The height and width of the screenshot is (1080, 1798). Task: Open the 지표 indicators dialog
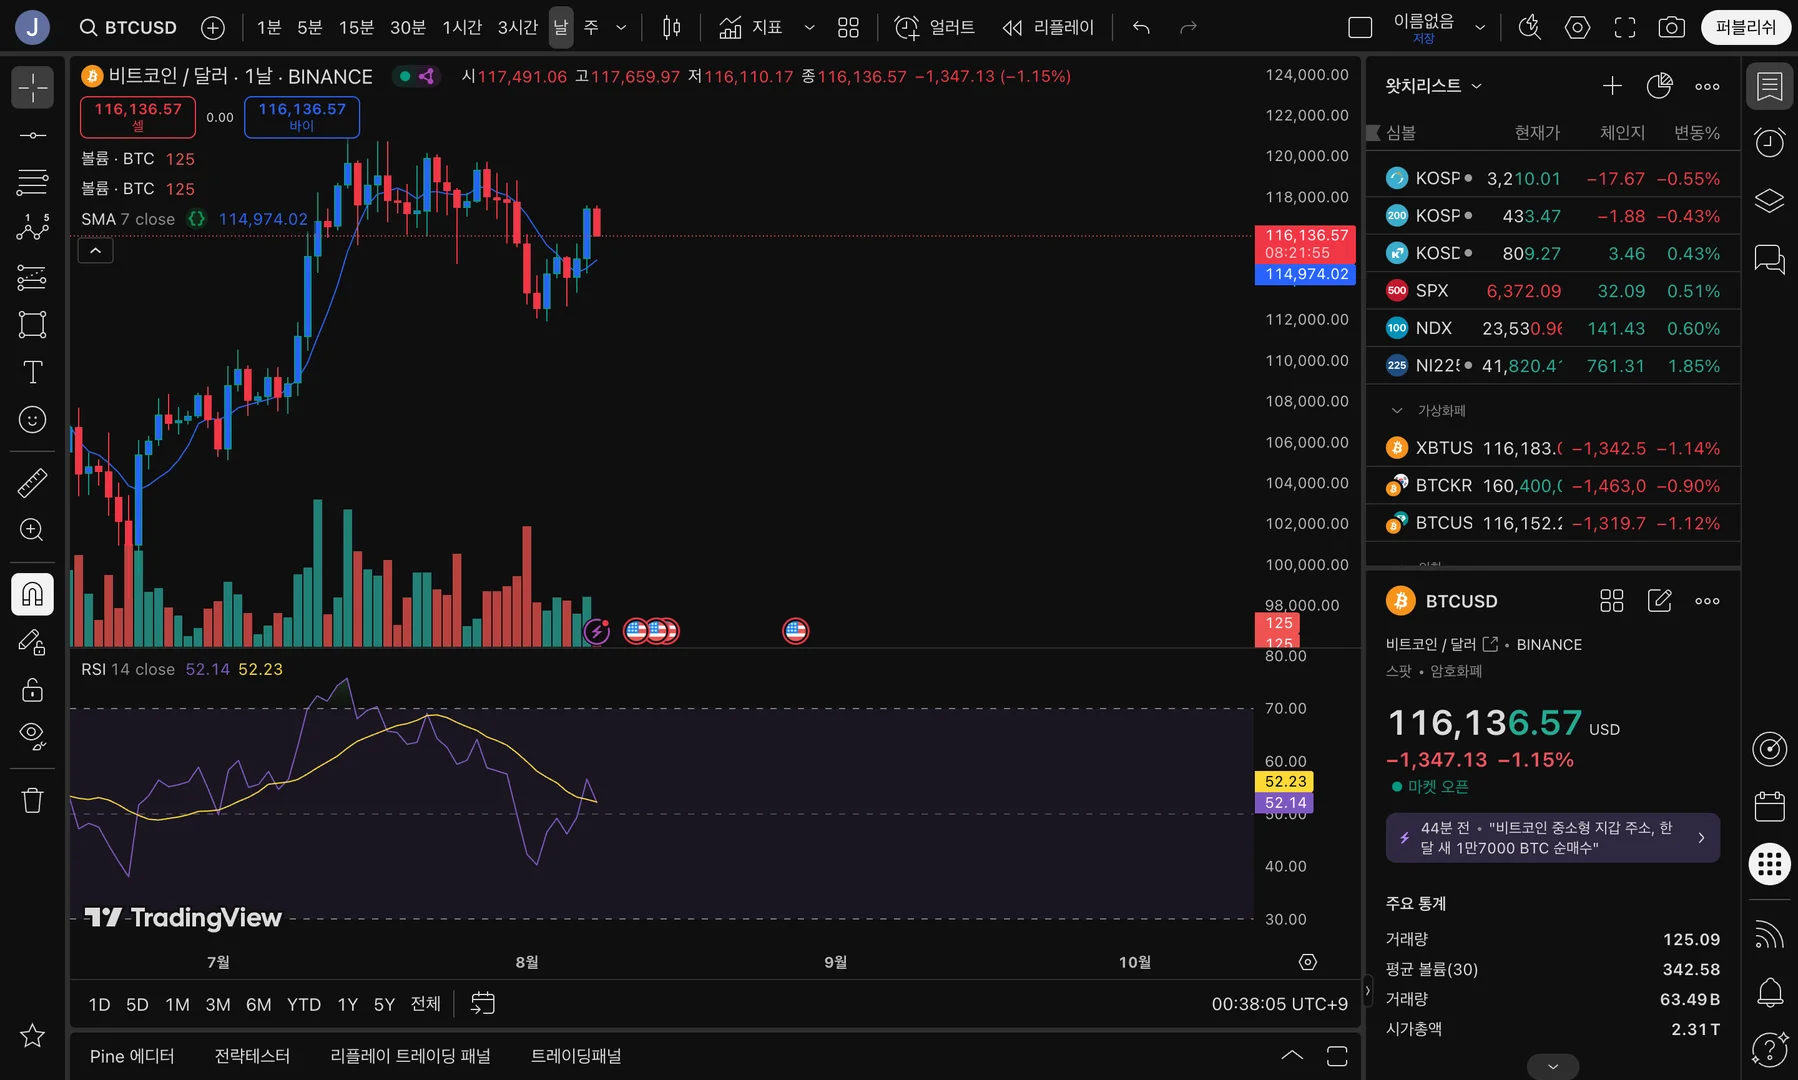coord(751,27)
